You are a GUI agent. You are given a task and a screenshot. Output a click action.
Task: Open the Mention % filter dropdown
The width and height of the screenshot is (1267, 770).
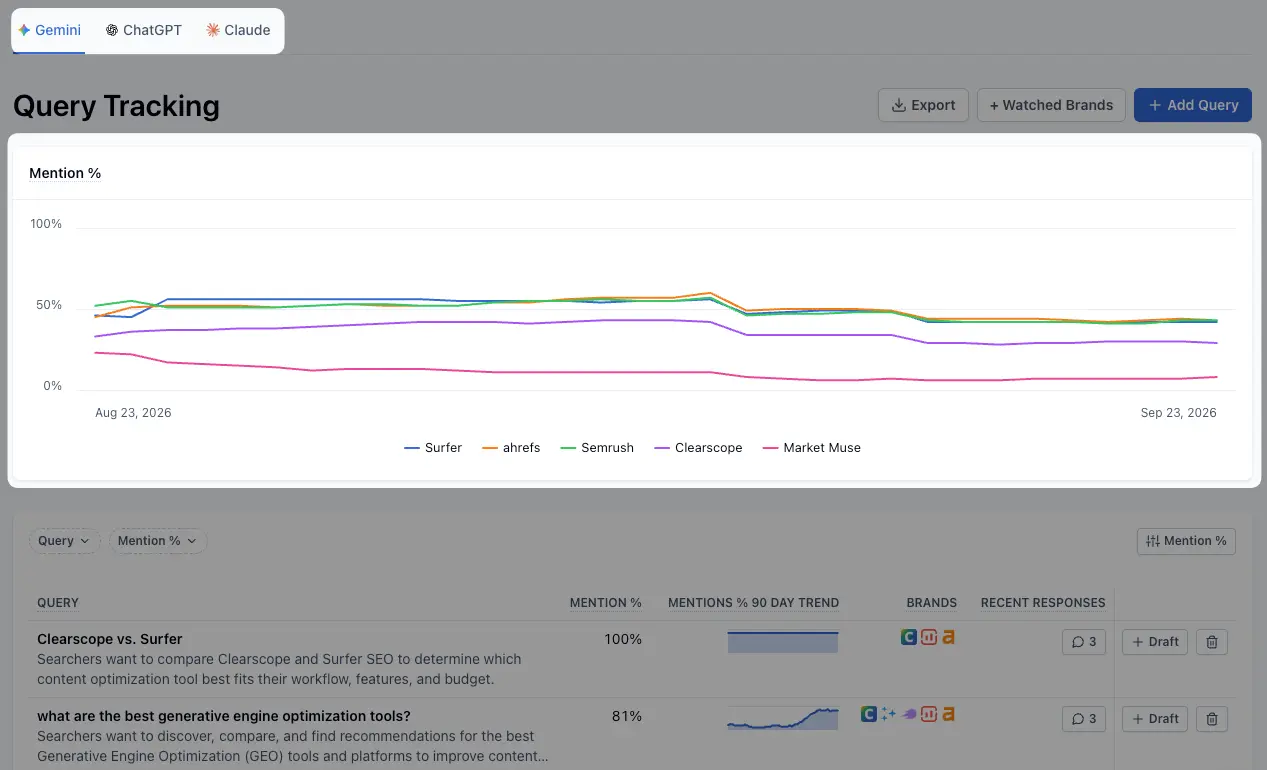tap(158, 541)
